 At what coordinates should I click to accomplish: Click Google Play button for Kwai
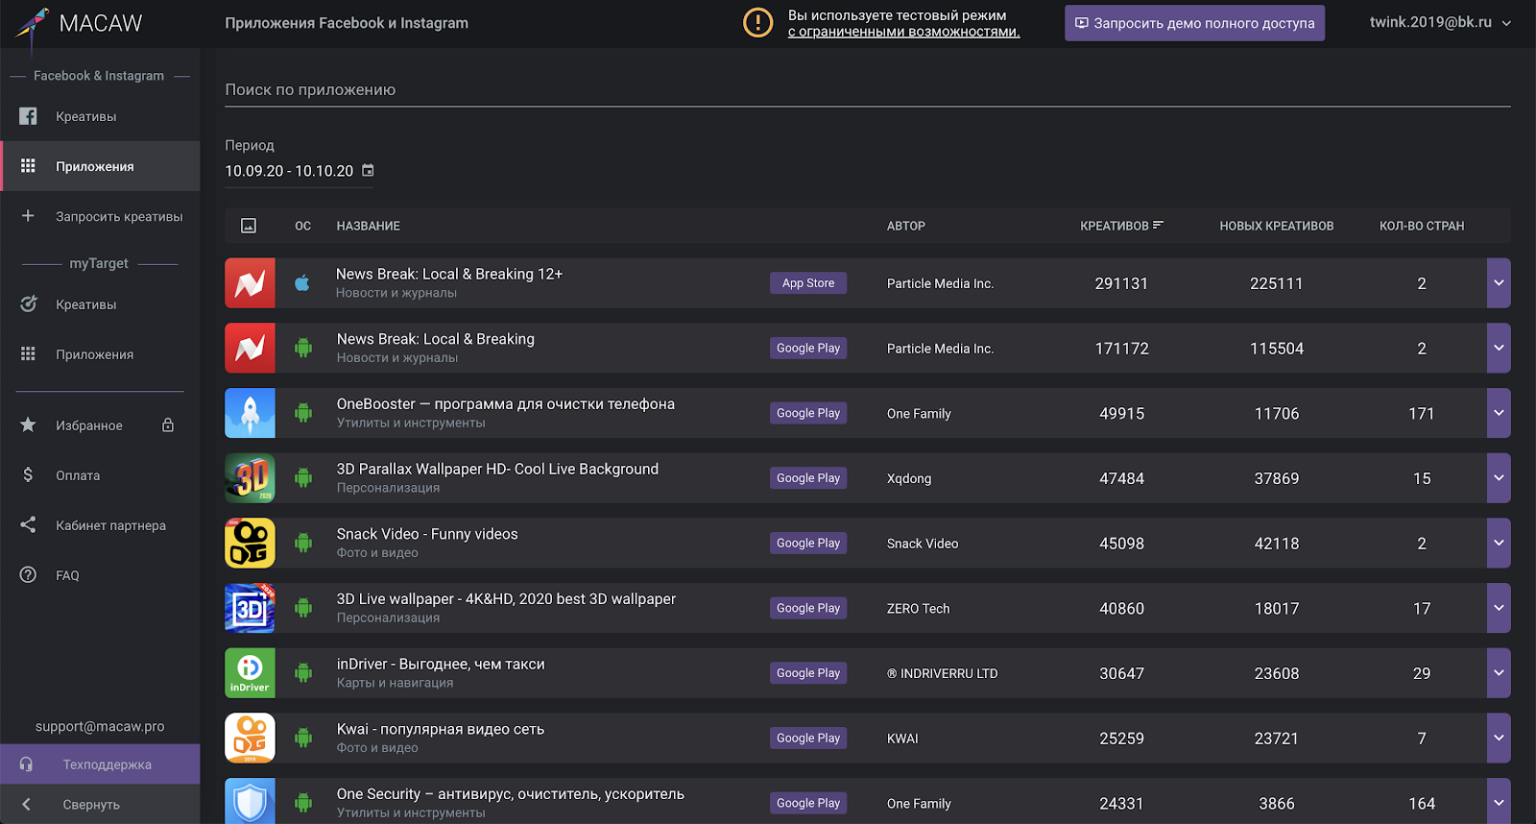point(808,738)
